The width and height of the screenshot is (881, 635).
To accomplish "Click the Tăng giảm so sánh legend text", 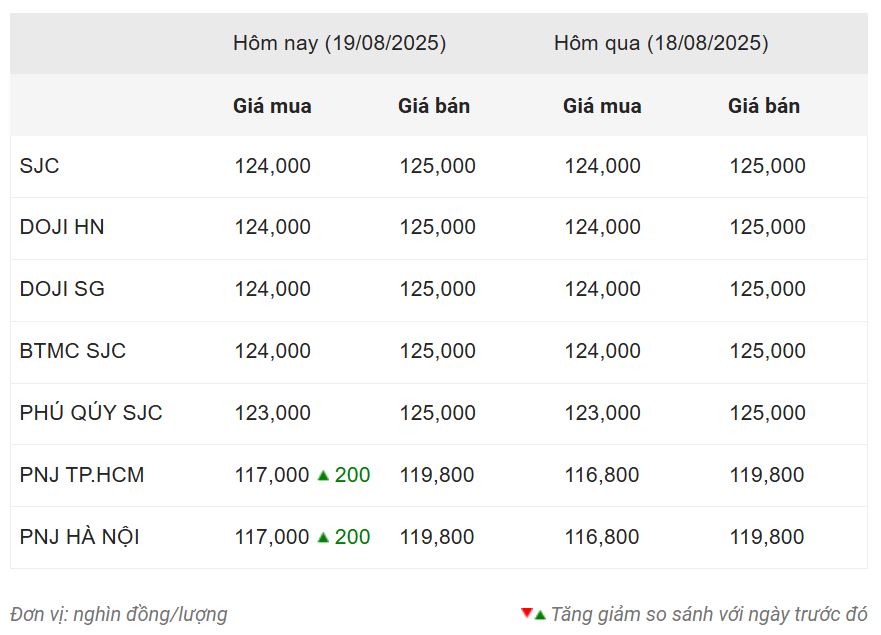I will (709, 615).
